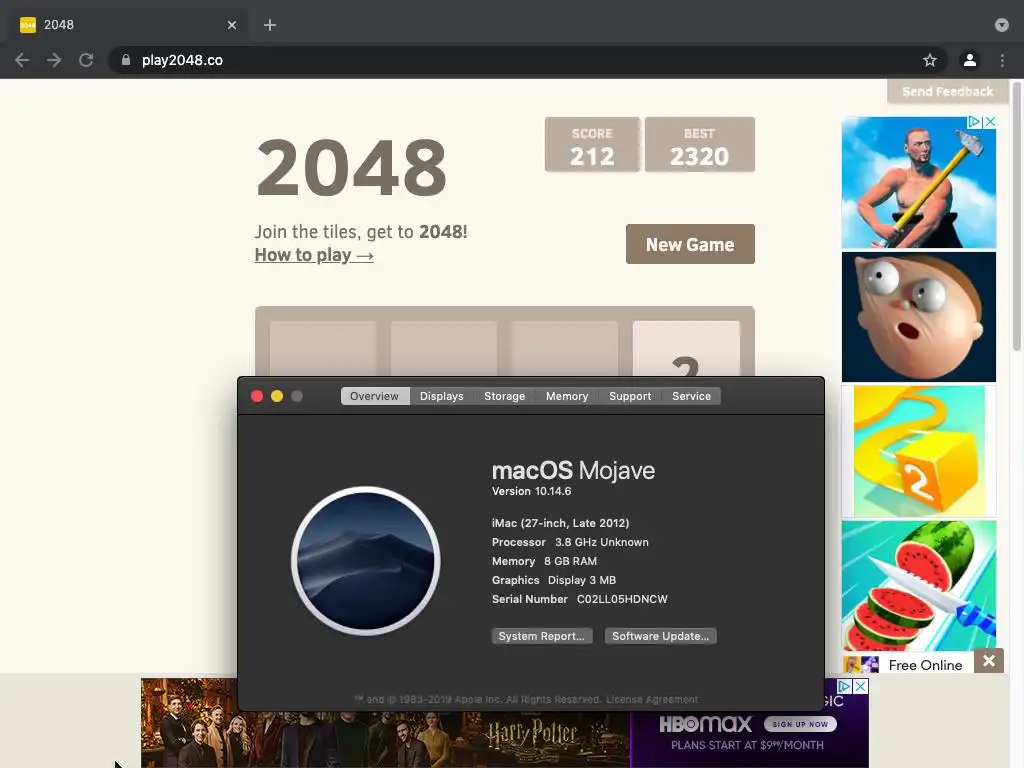The width and height of the screenshot is (1024, 768).
Task: Open the hammer man game ad thumbnail
Action: (919, 182)
